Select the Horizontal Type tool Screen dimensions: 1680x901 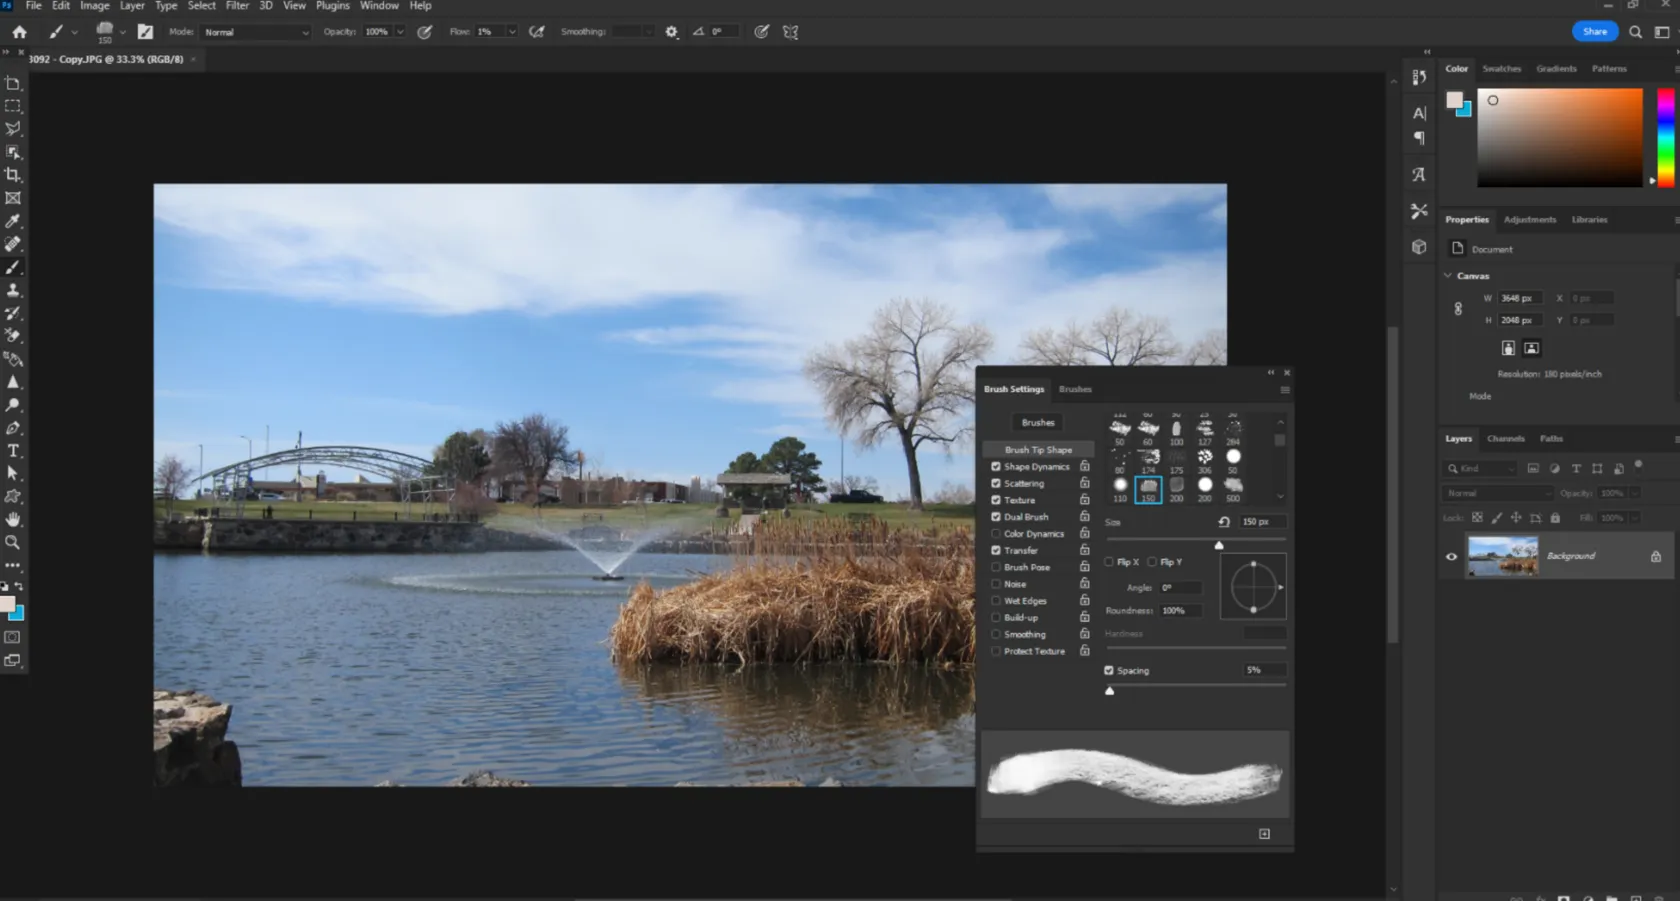pos(13,450)
